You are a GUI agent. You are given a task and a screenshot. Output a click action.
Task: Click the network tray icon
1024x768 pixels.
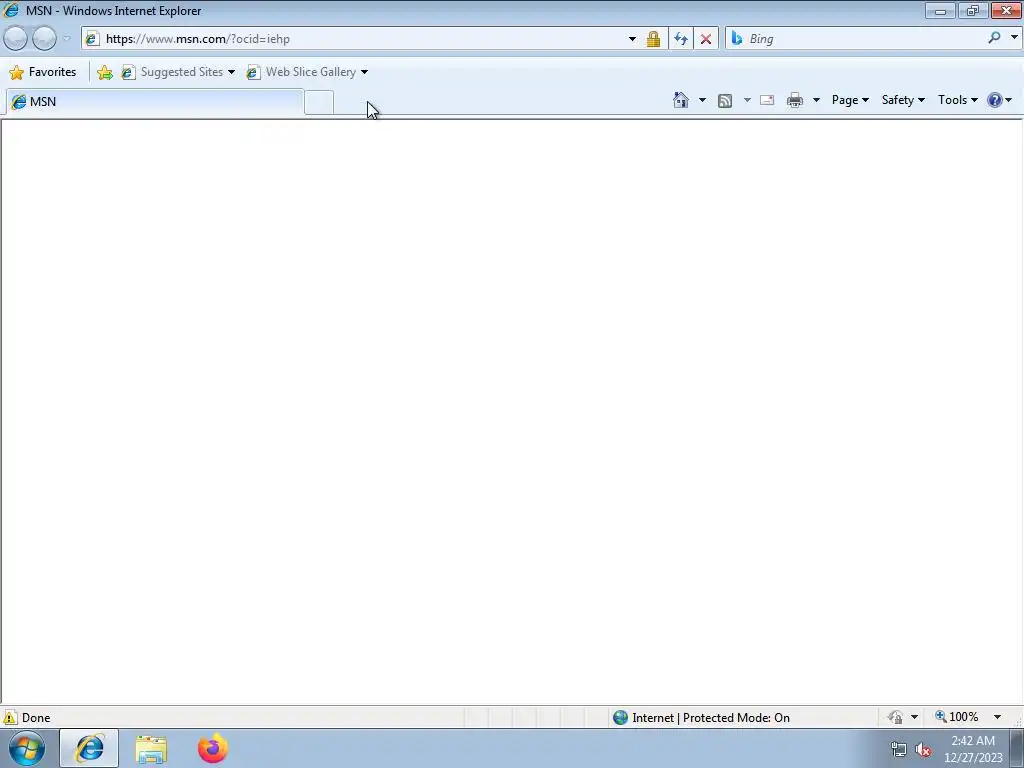click(x=899, y=749)
